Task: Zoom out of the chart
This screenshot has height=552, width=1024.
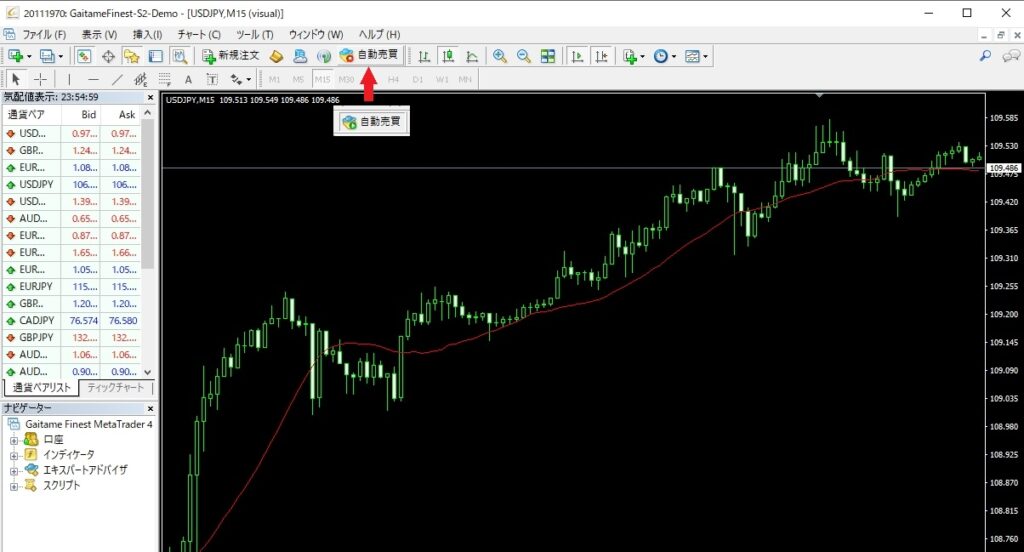Action: tap(524, 57)
